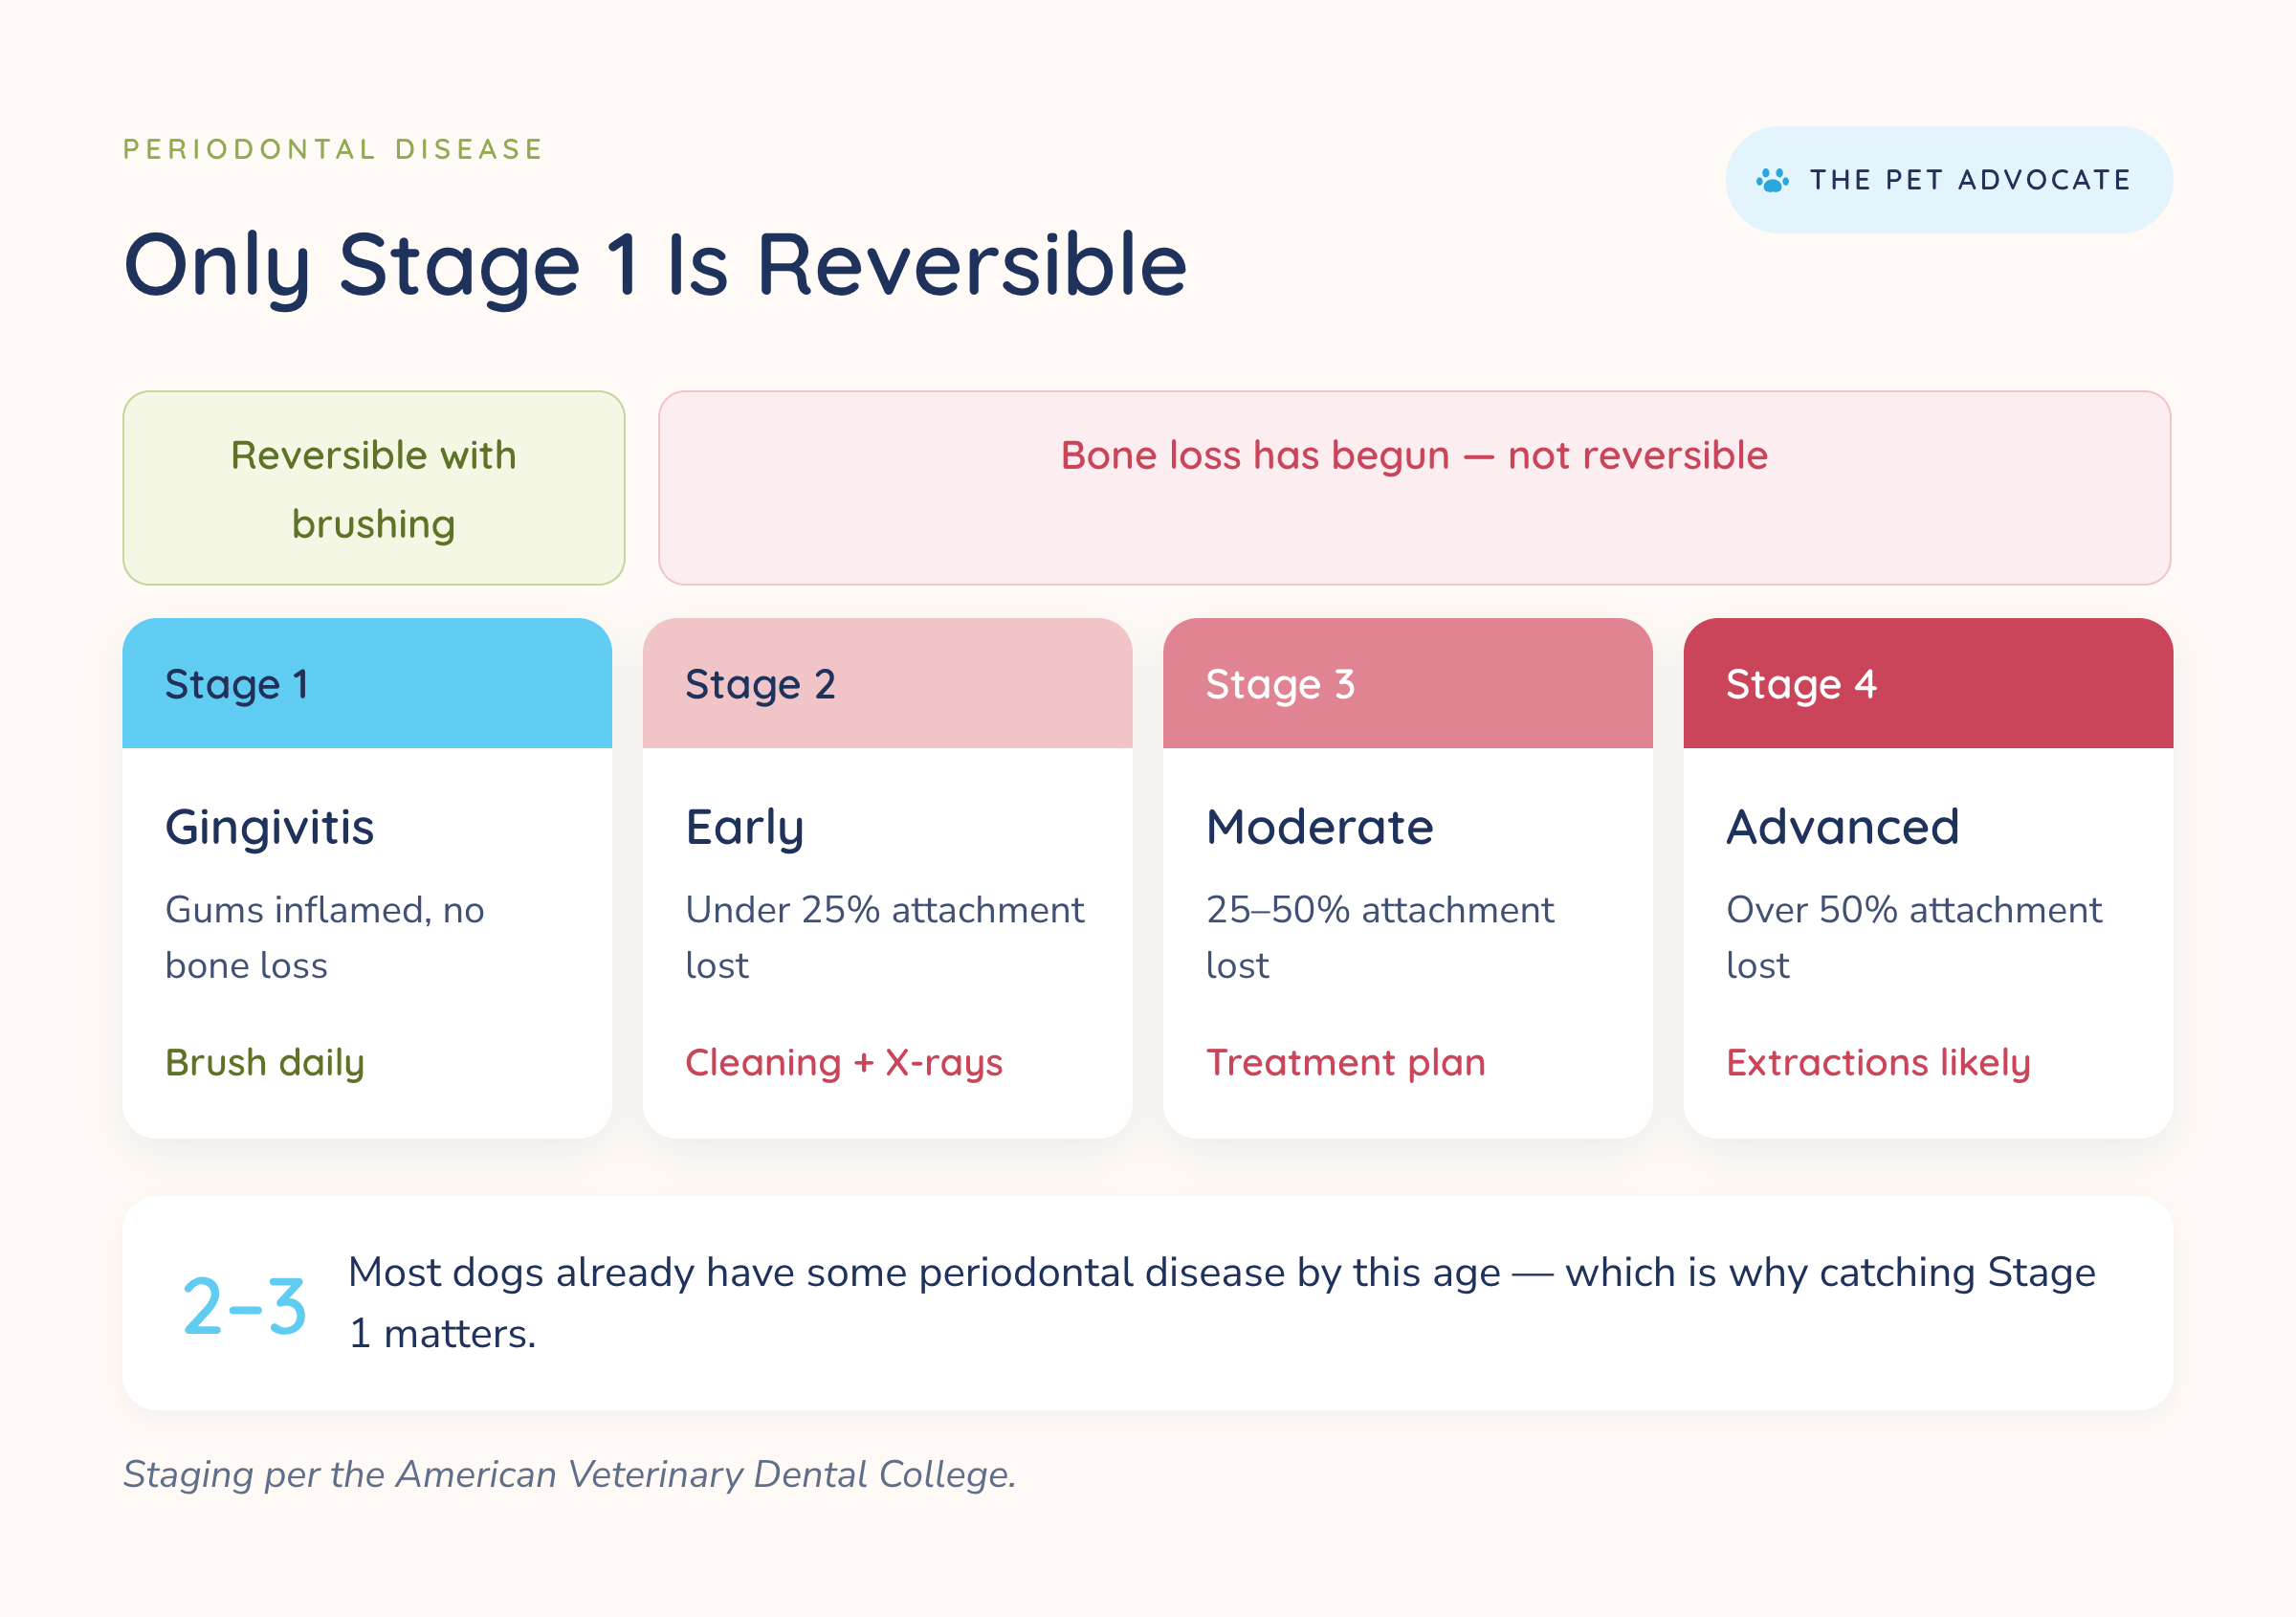The width and height of the screenshot is (2296, 1617).
Task: Click the Stage 2 card header
Action: pyautogui.click(x=887, y=683)
